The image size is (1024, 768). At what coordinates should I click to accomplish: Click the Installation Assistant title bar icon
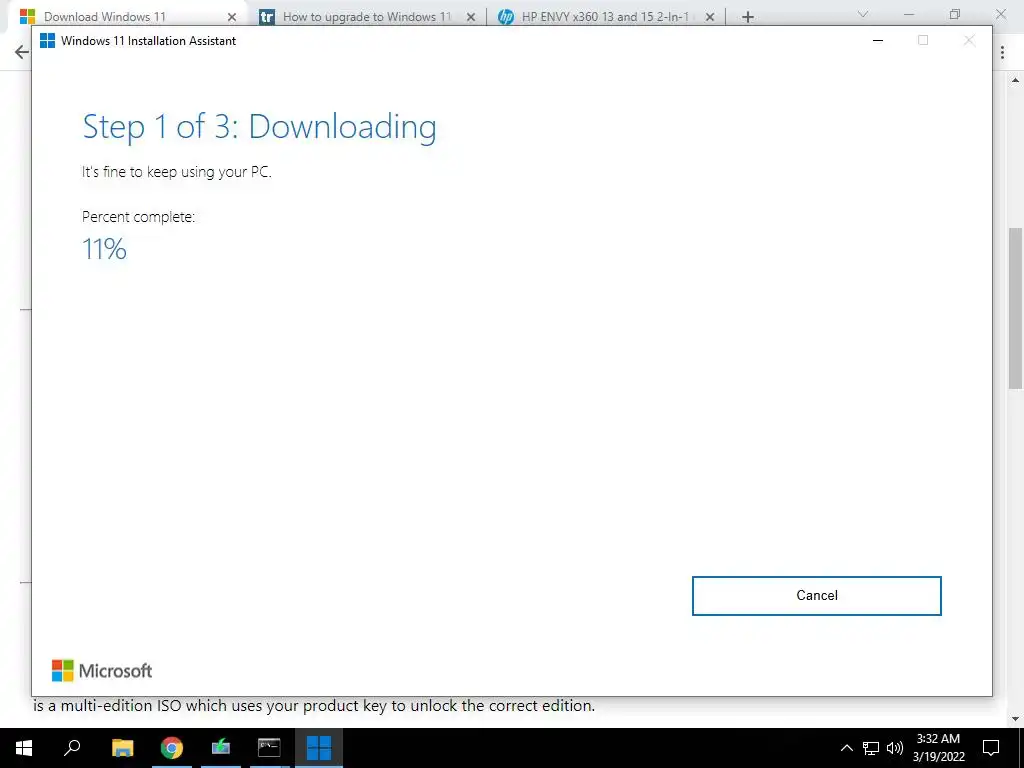click(48, 40)
